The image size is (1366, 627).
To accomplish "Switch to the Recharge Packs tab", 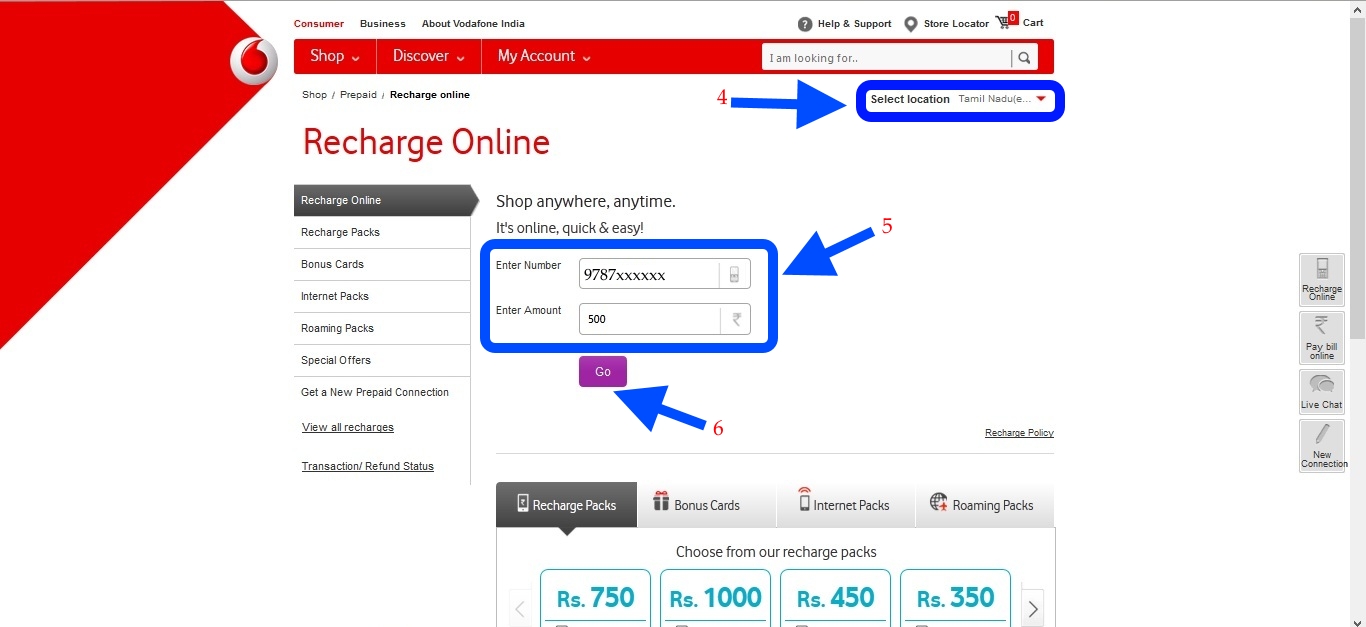I will point(566,505).
